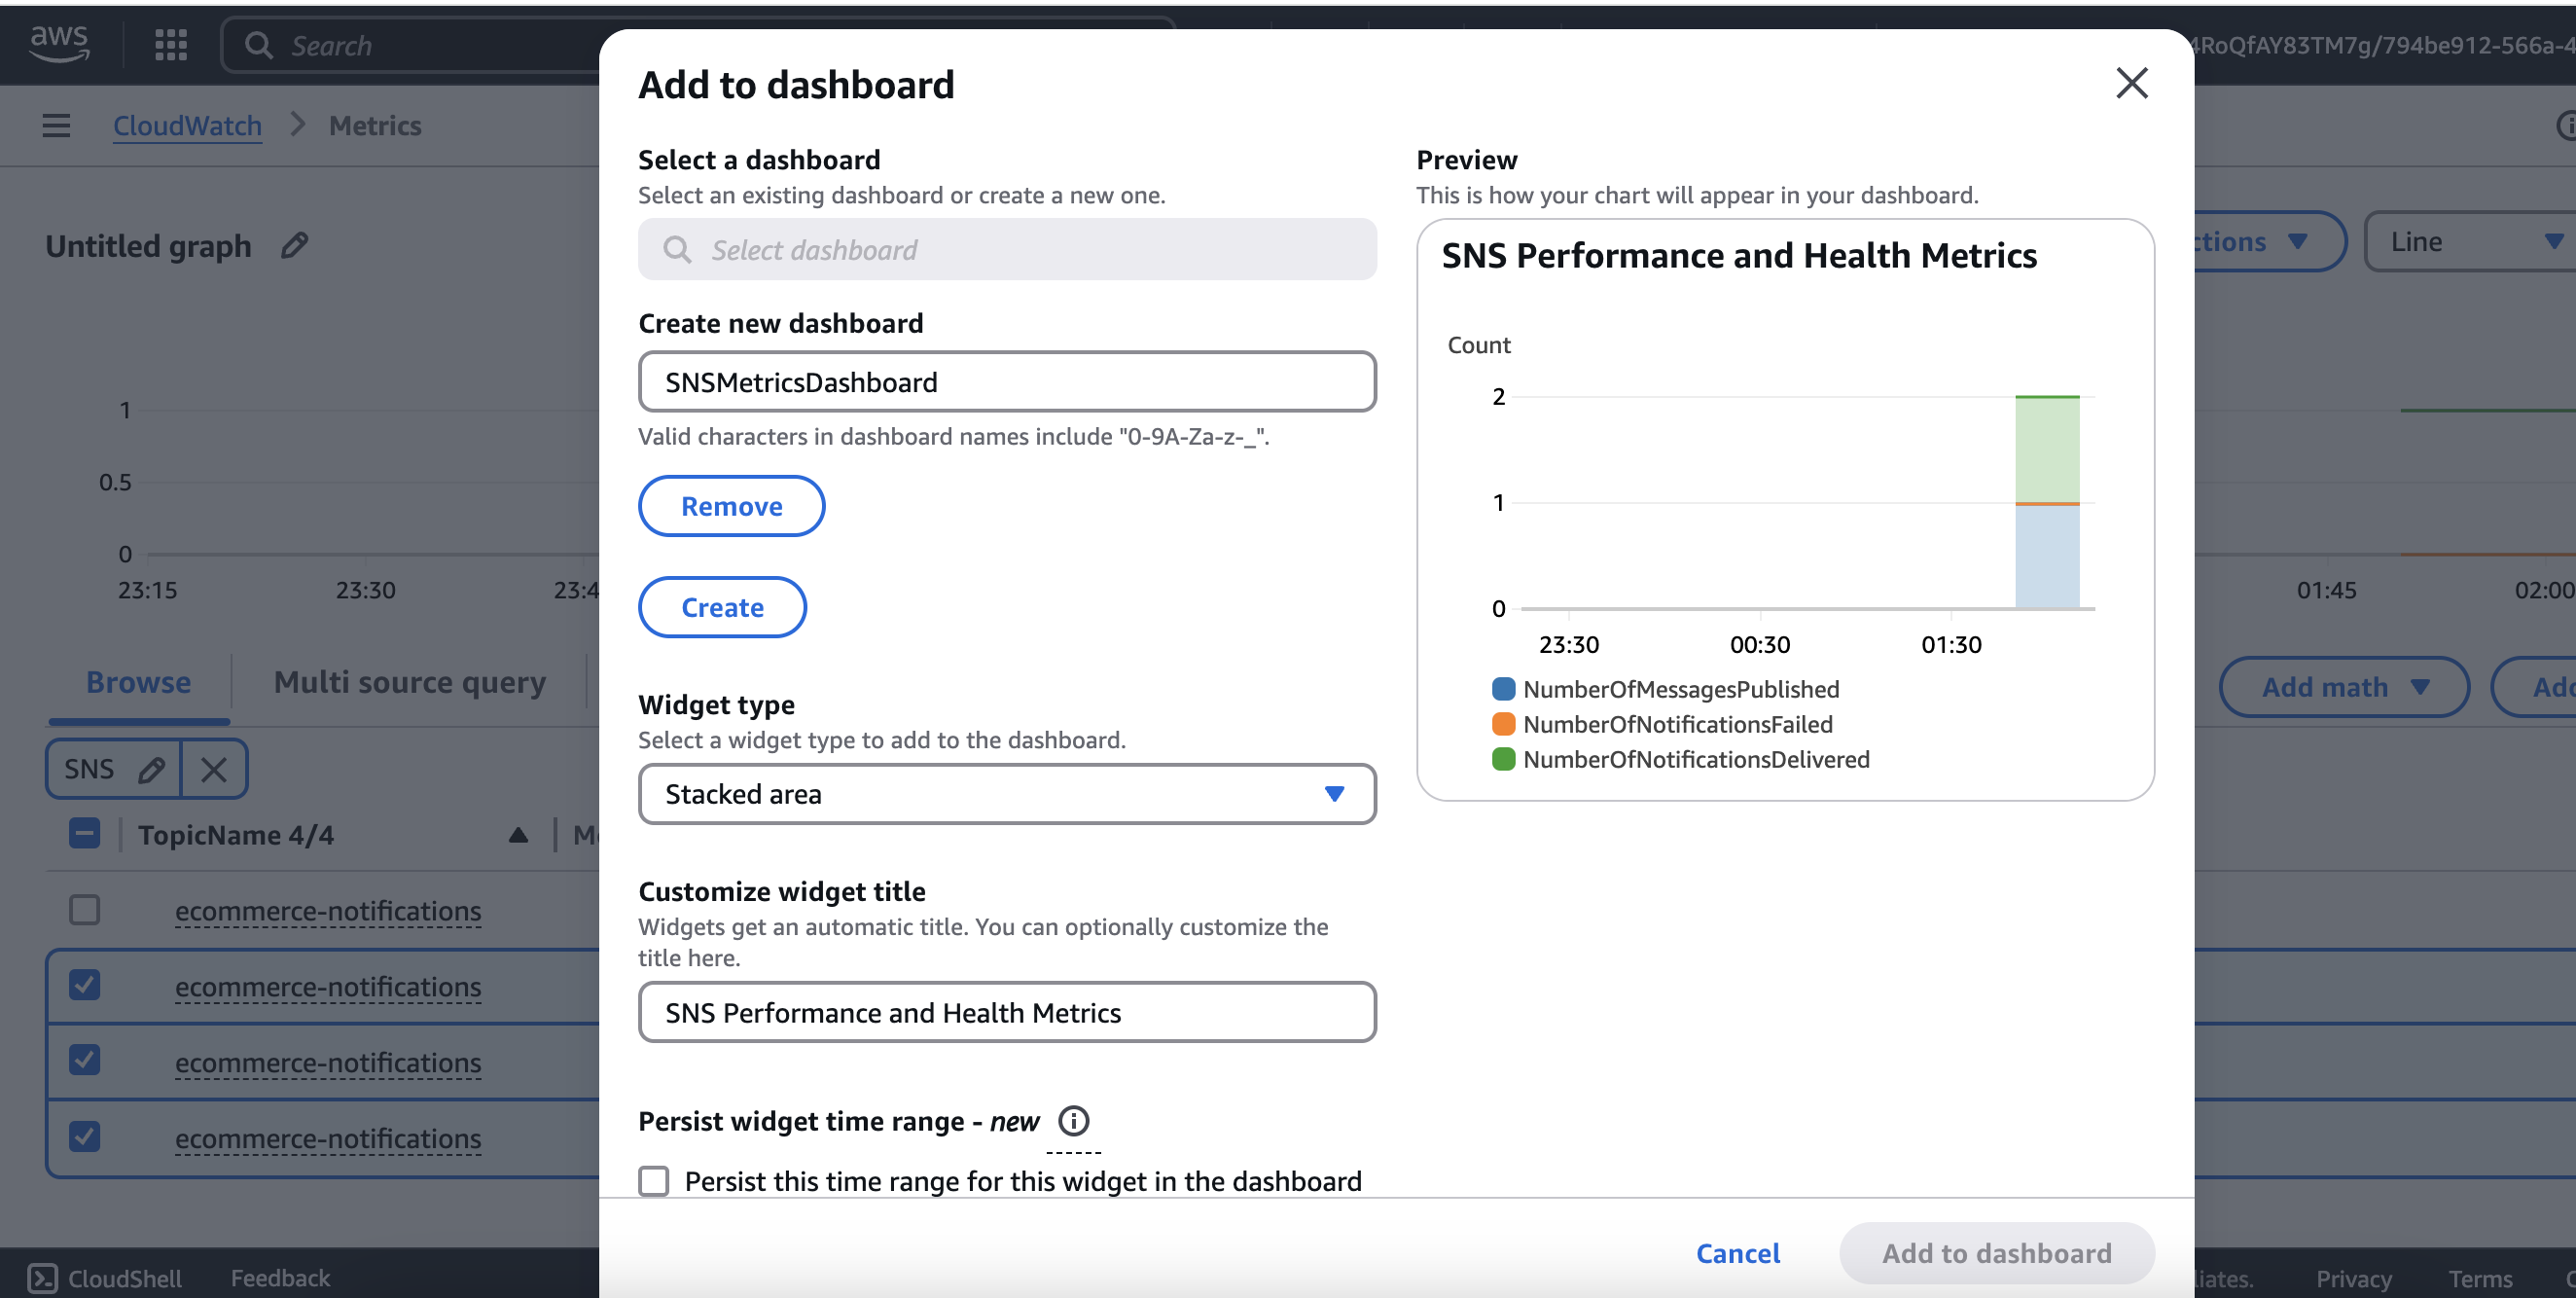Image resolution: width=2576 pixels, height=1298 pixels.
Task: Click the Add to dashboard button
Action: [1996, 1253]
